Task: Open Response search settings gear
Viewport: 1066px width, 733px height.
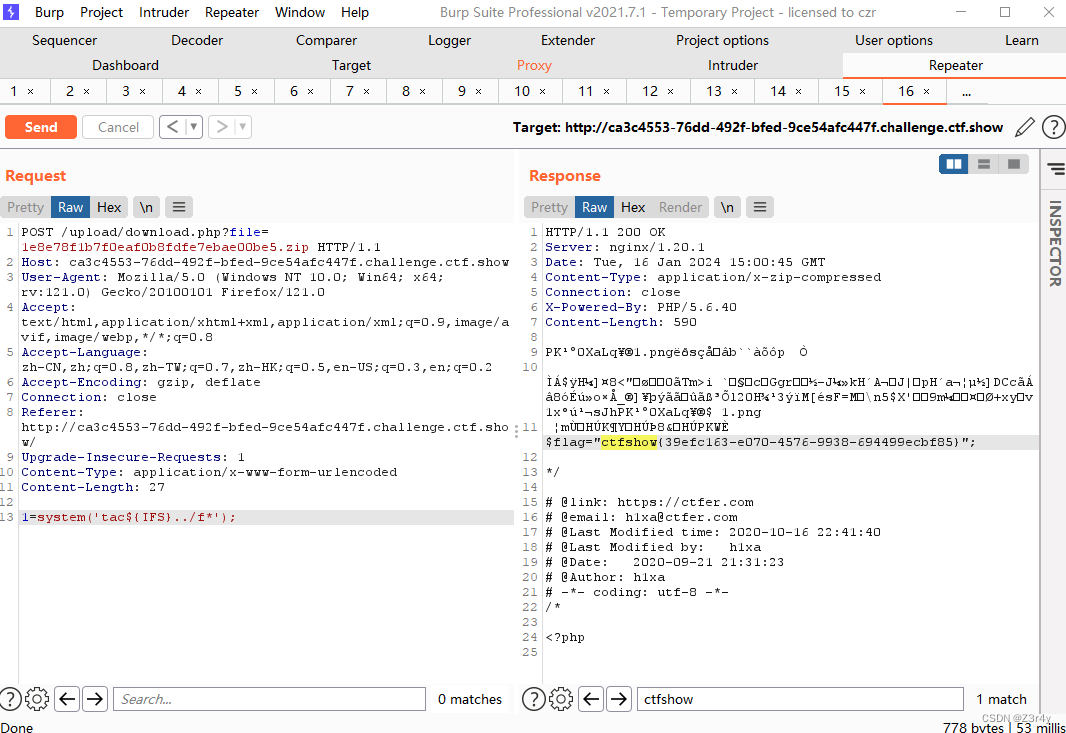Action: [561, 699]
